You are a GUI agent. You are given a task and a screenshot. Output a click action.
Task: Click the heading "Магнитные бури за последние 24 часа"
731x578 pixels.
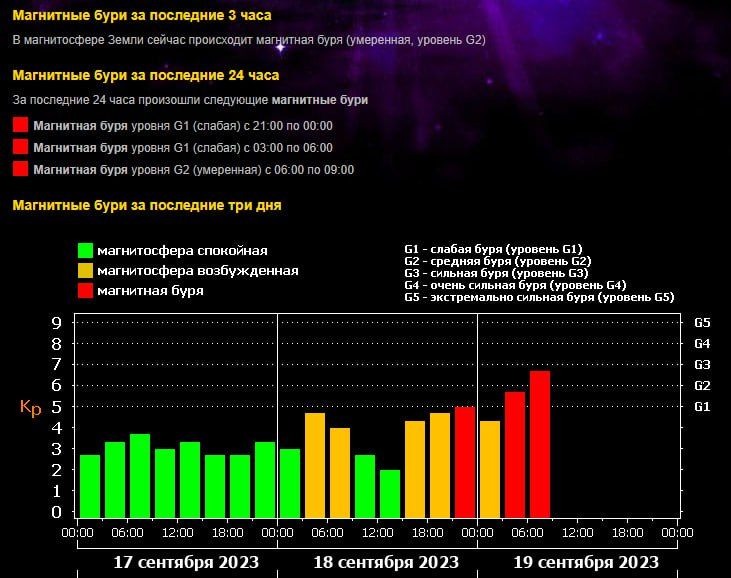[x=145, y=75]
